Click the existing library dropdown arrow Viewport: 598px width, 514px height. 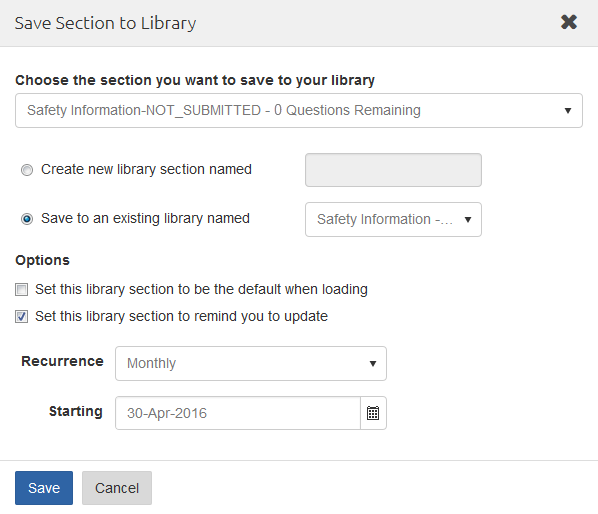coord(468,220)
